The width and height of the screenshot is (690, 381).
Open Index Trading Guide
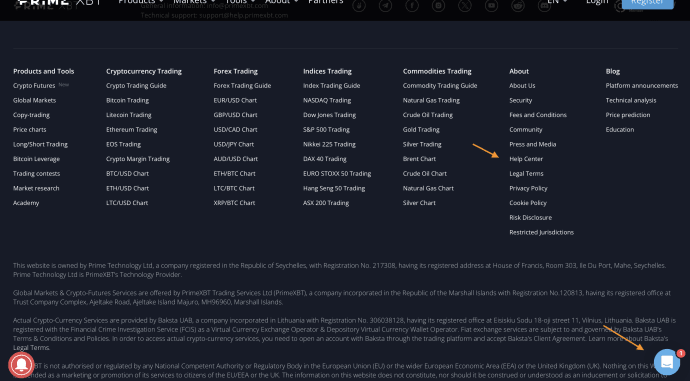(x=331, y=86)
